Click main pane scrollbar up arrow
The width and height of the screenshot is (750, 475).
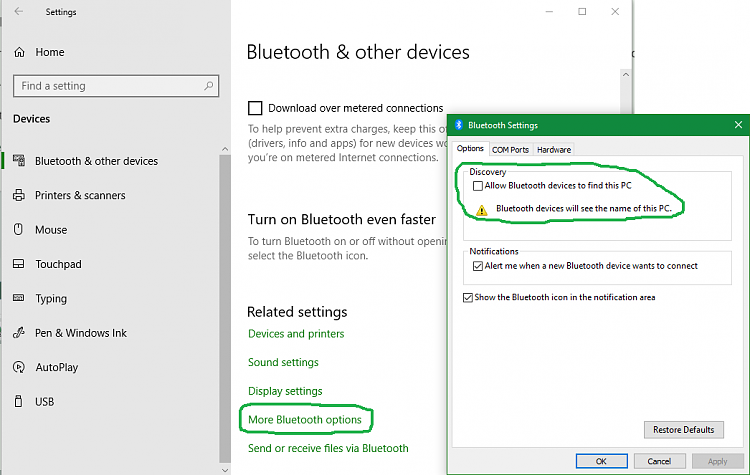pos(626,75)
